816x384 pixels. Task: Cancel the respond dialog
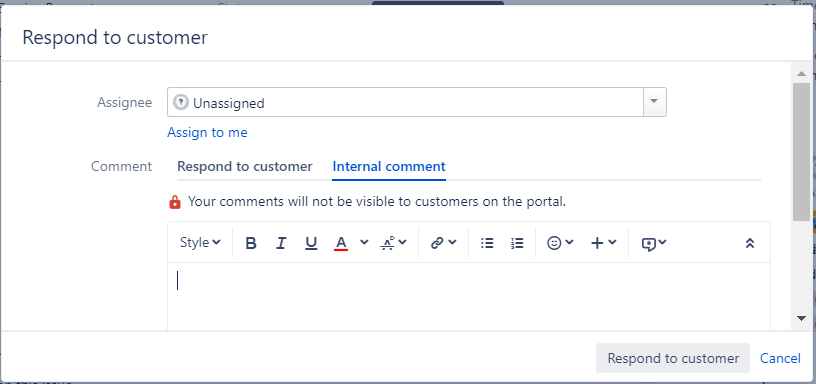(780, 358)
